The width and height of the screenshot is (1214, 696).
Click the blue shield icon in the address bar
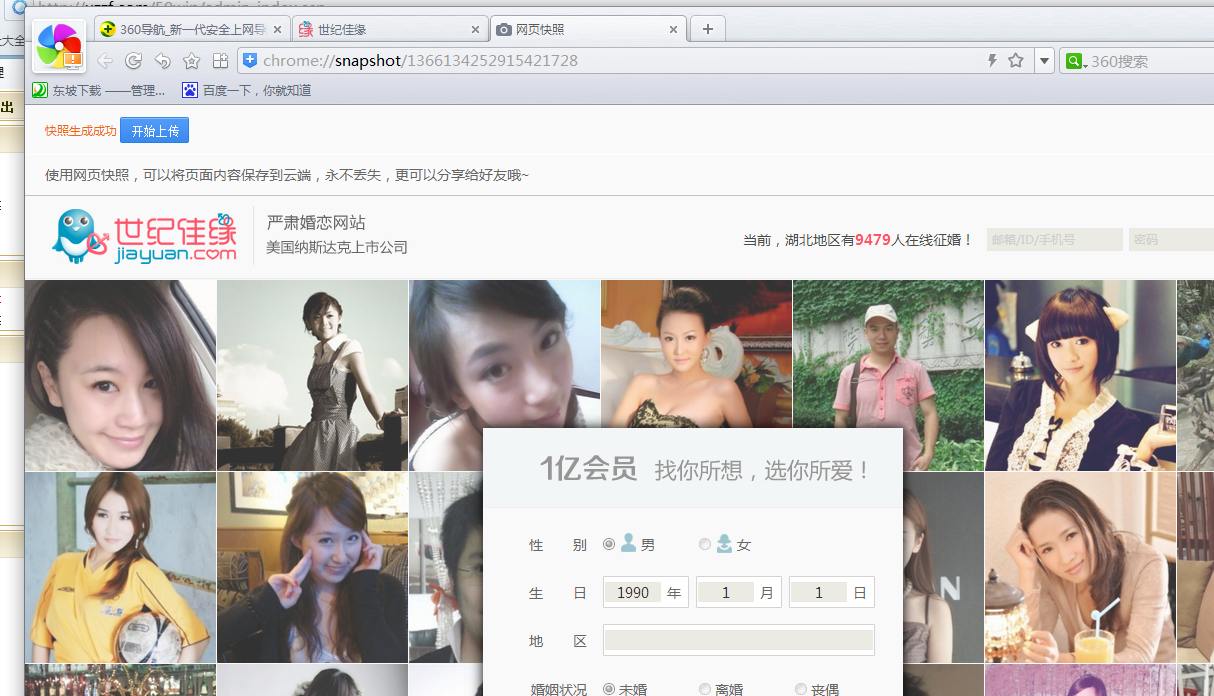250,61
